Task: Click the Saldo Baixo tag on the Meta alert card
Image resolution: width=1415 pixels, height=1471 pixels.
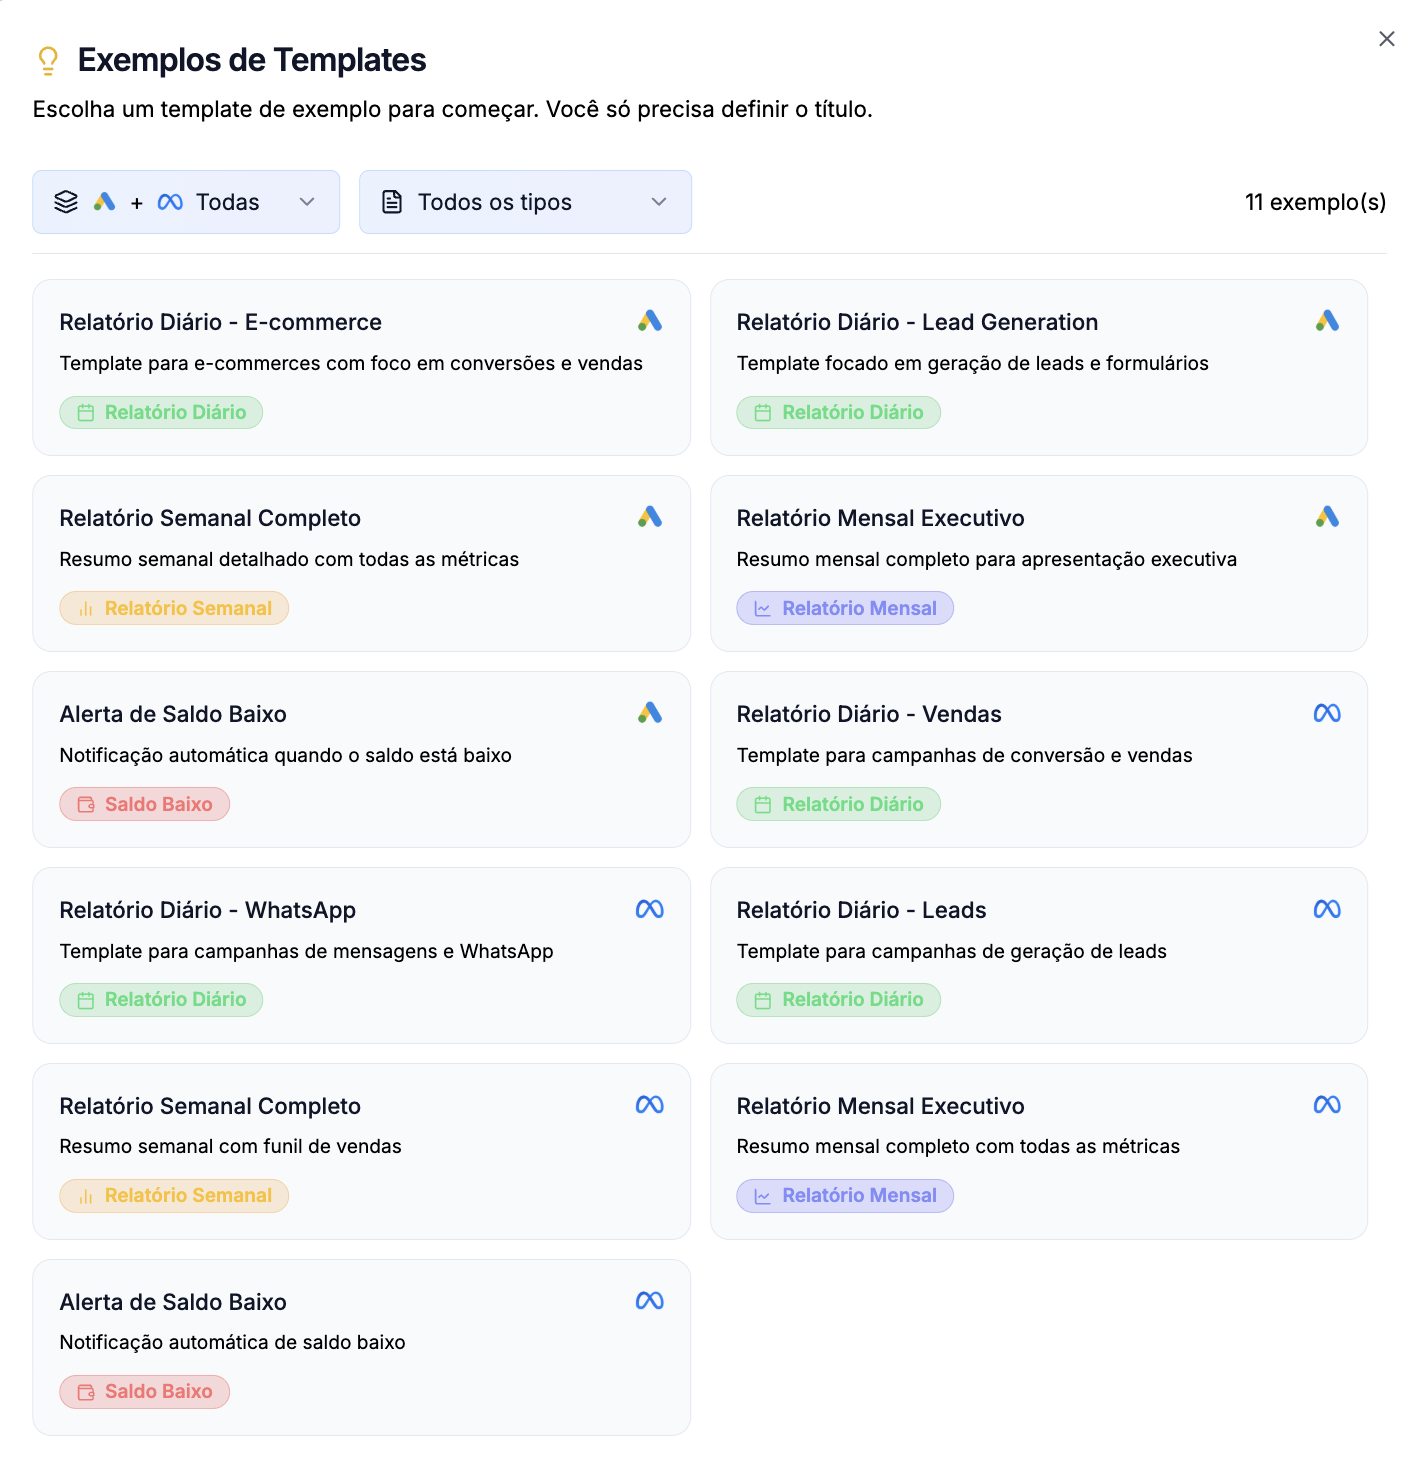Action: [145, 1392]
